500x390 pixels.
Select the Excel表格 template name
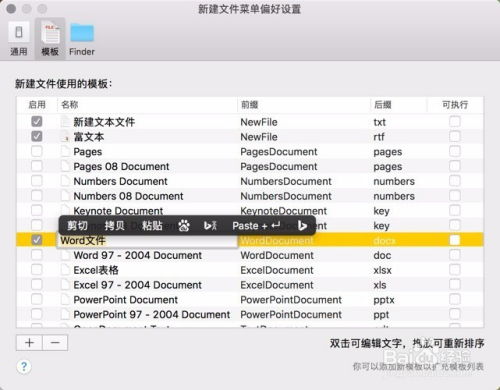coord(96,270)
